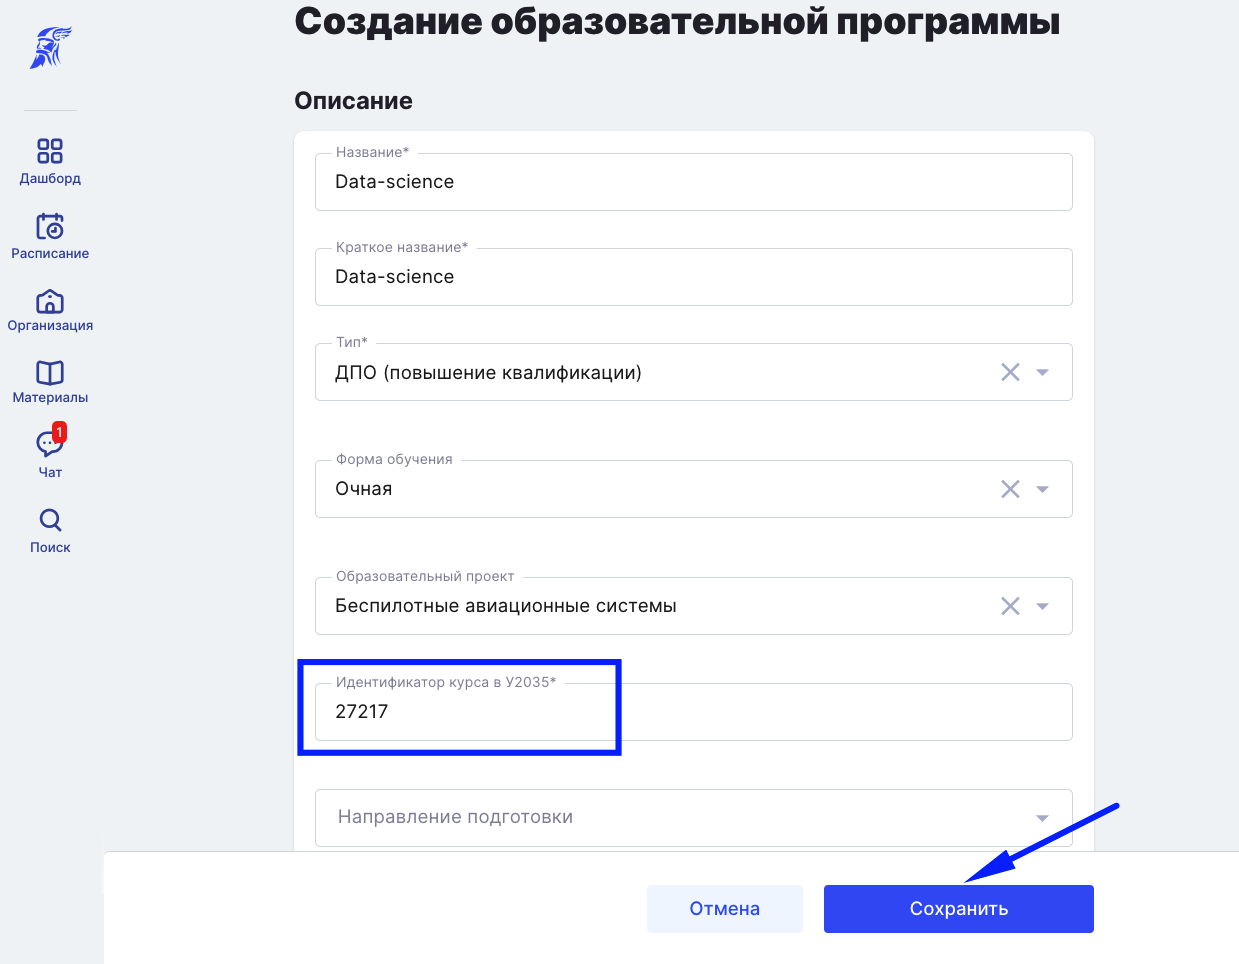Click the blue helmet logo
The width and height of the screenshot is (1239, 964).
(50, 47)
